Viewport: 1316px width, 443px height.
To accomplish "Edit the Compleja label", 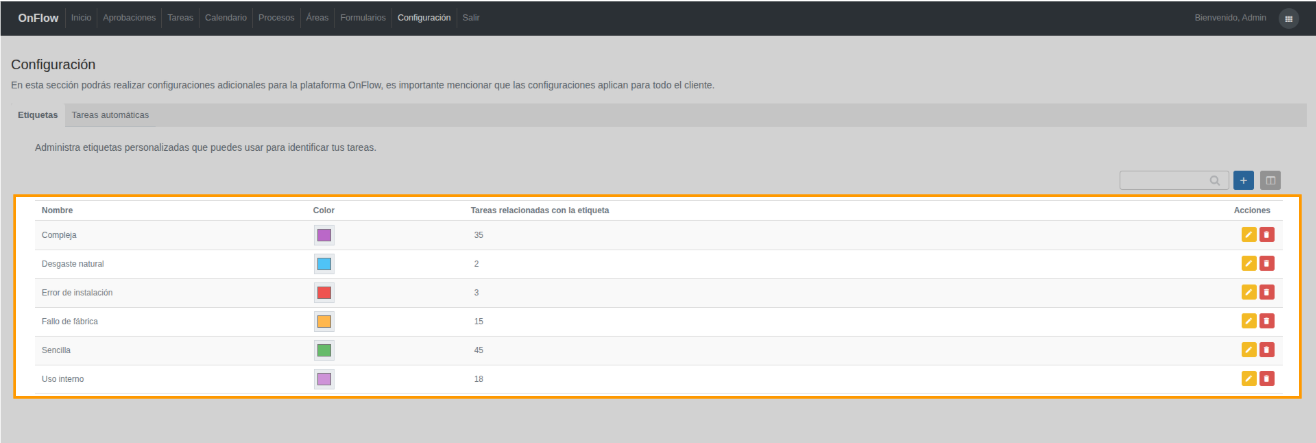I will (1248, 235).
